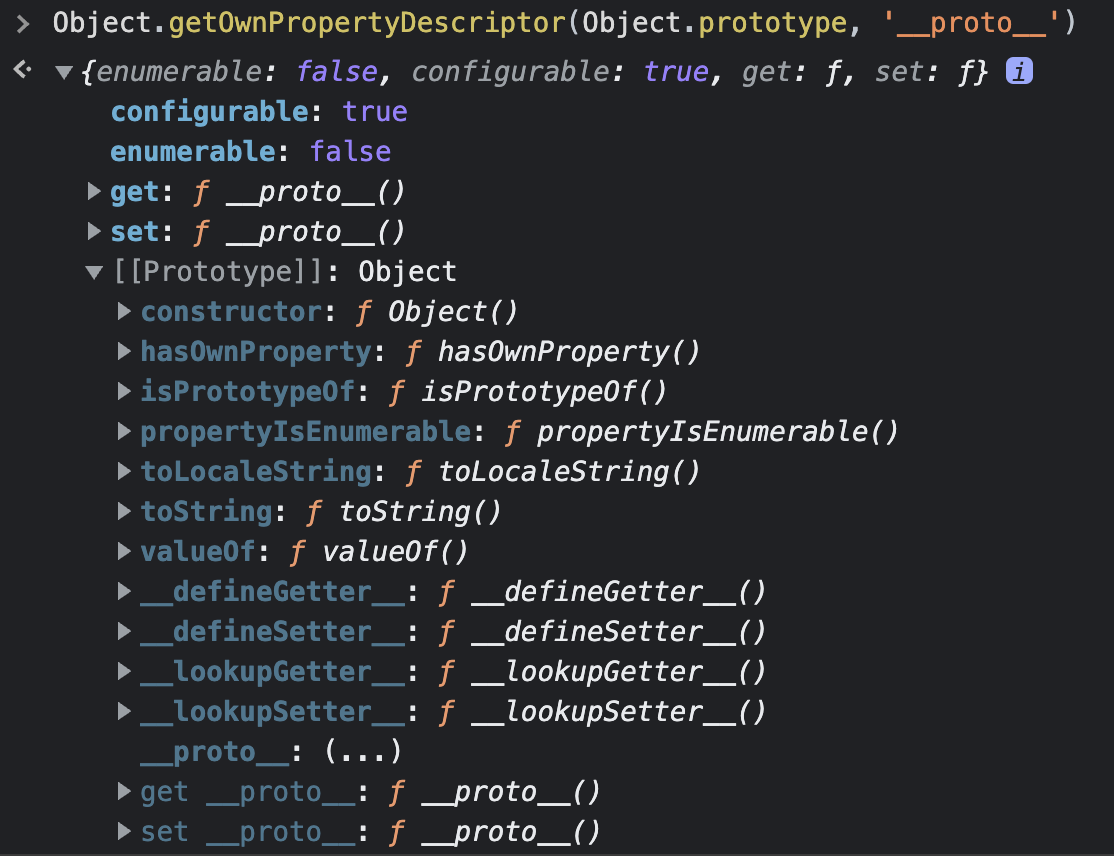Expand the set __proto__ accessor row
Screen dimensions: 1114x856
click(x=124, y=830)
